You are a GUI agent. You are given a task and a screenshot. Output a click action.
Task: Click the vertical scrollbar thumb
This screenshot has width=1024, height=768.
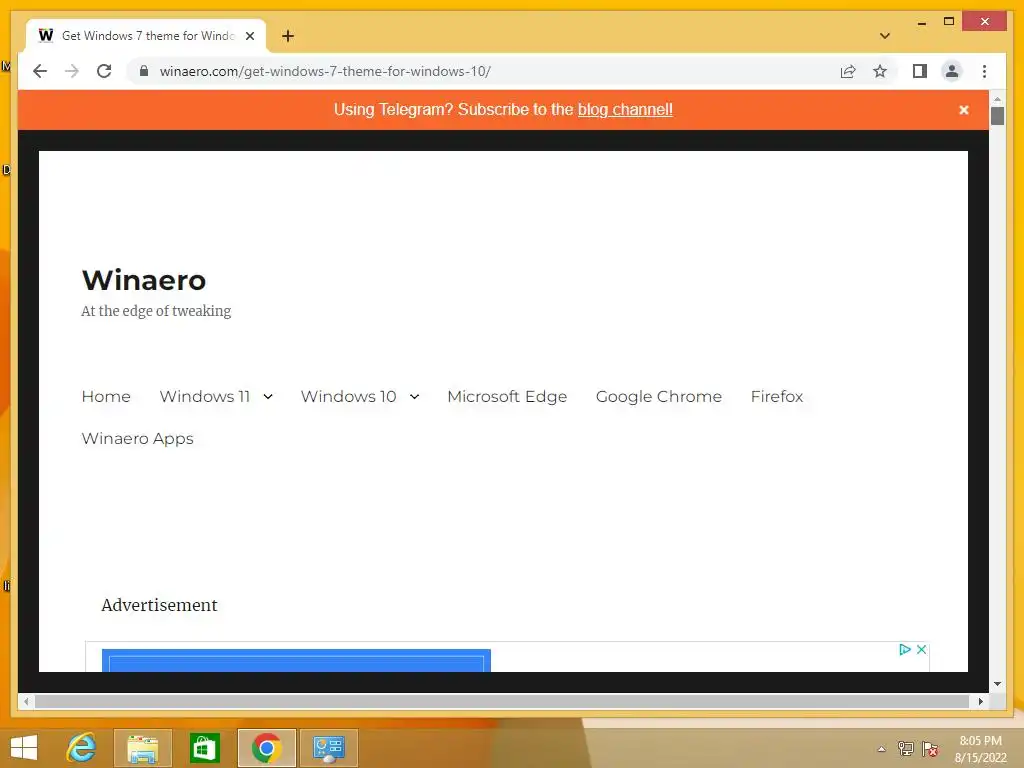(x=997, y=116)
